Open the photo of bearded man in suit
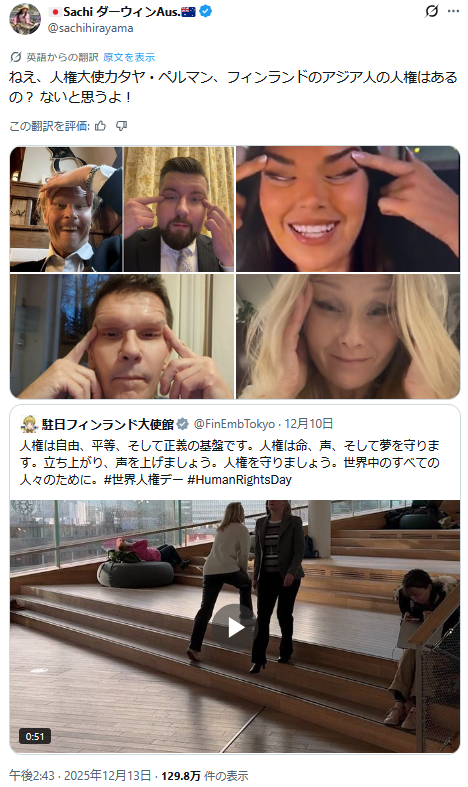The height and width of the screenshot is (787, 468). click(x=179, y=209)
